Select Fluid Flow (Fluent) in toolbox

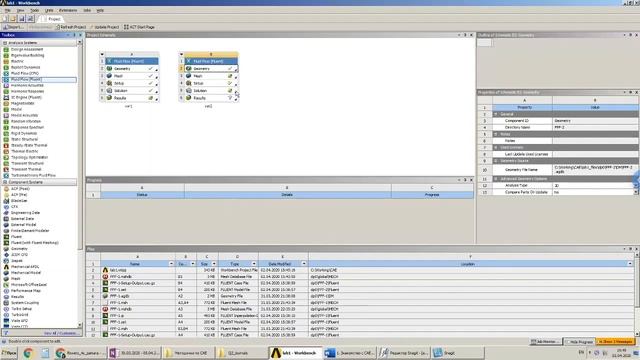click(26, 80)
